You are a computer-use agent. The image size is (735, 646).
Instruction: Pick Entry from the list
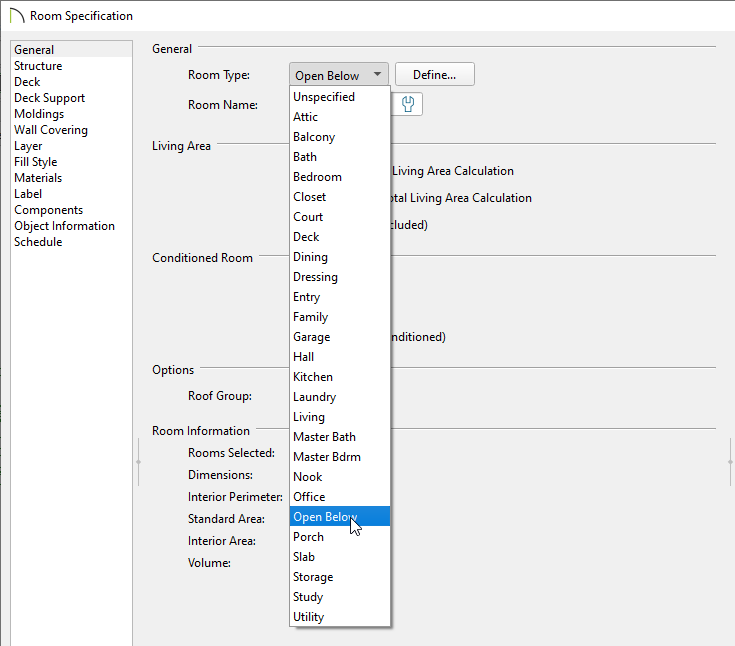[x=340, y=297]
